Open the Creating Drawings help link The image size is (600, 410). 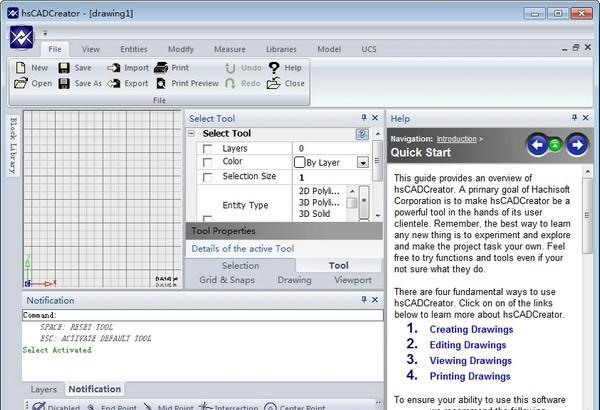click(471, 329)
